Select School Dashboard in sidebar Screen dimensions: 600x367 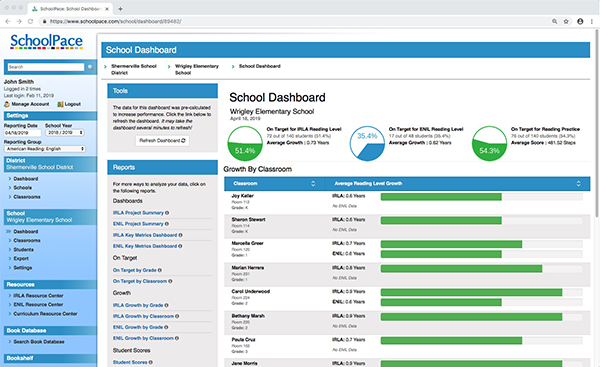coord(26,232)
